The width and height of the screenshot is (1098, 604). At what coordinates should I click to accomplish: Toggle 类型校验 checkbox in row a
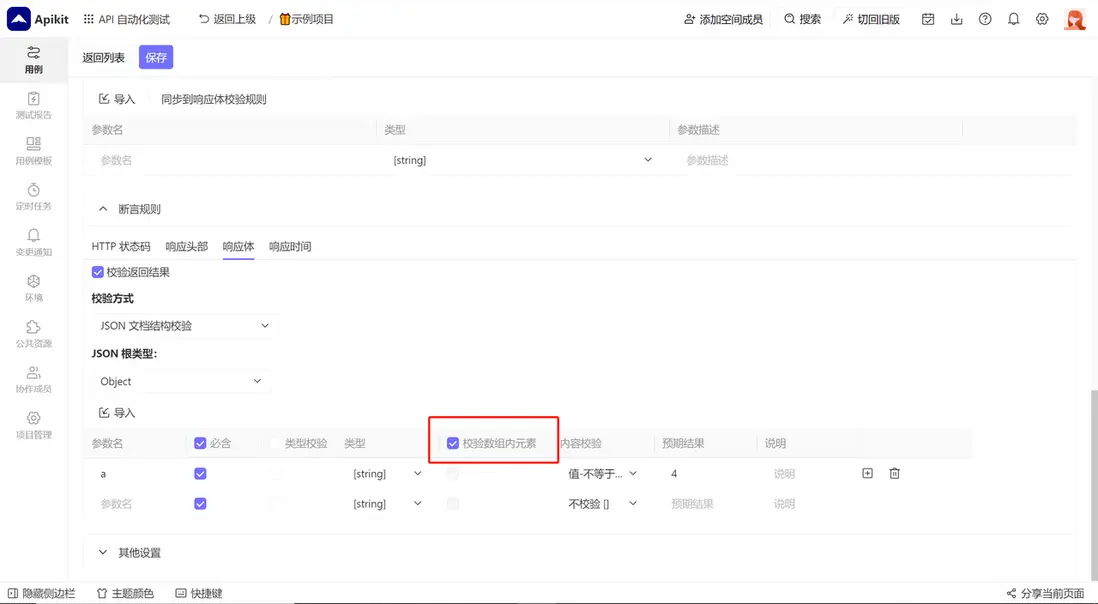click(x=276, y=474)
